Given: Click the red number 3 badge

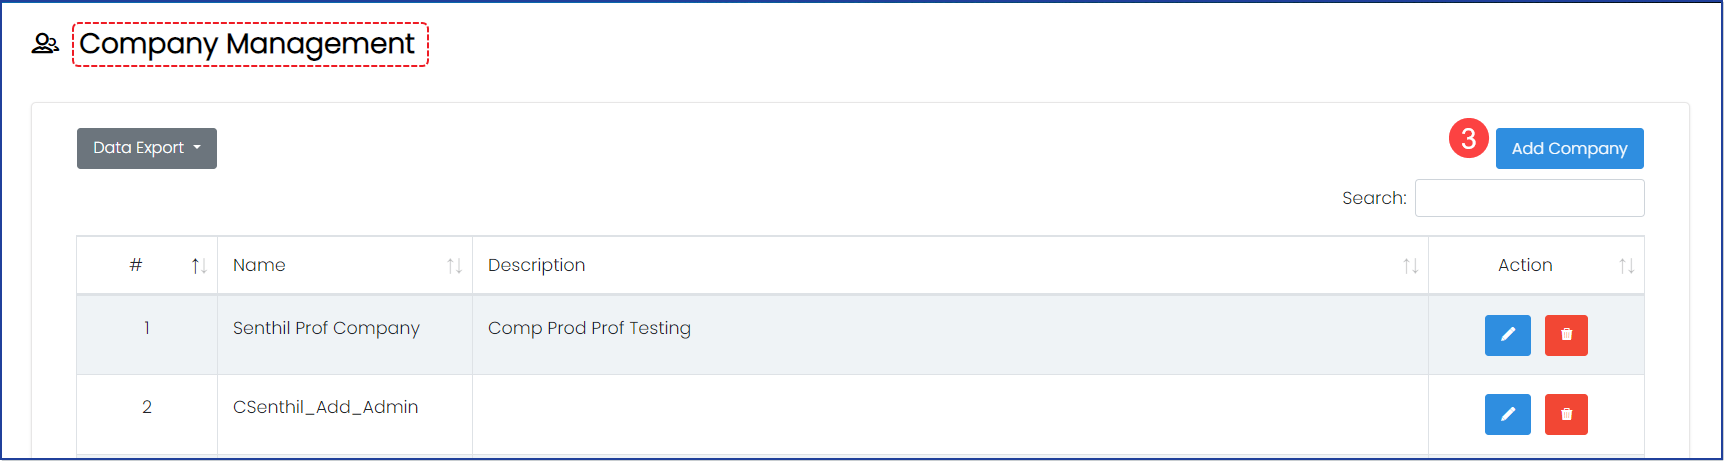Looking at the screenshot, I should [1468, 138].
